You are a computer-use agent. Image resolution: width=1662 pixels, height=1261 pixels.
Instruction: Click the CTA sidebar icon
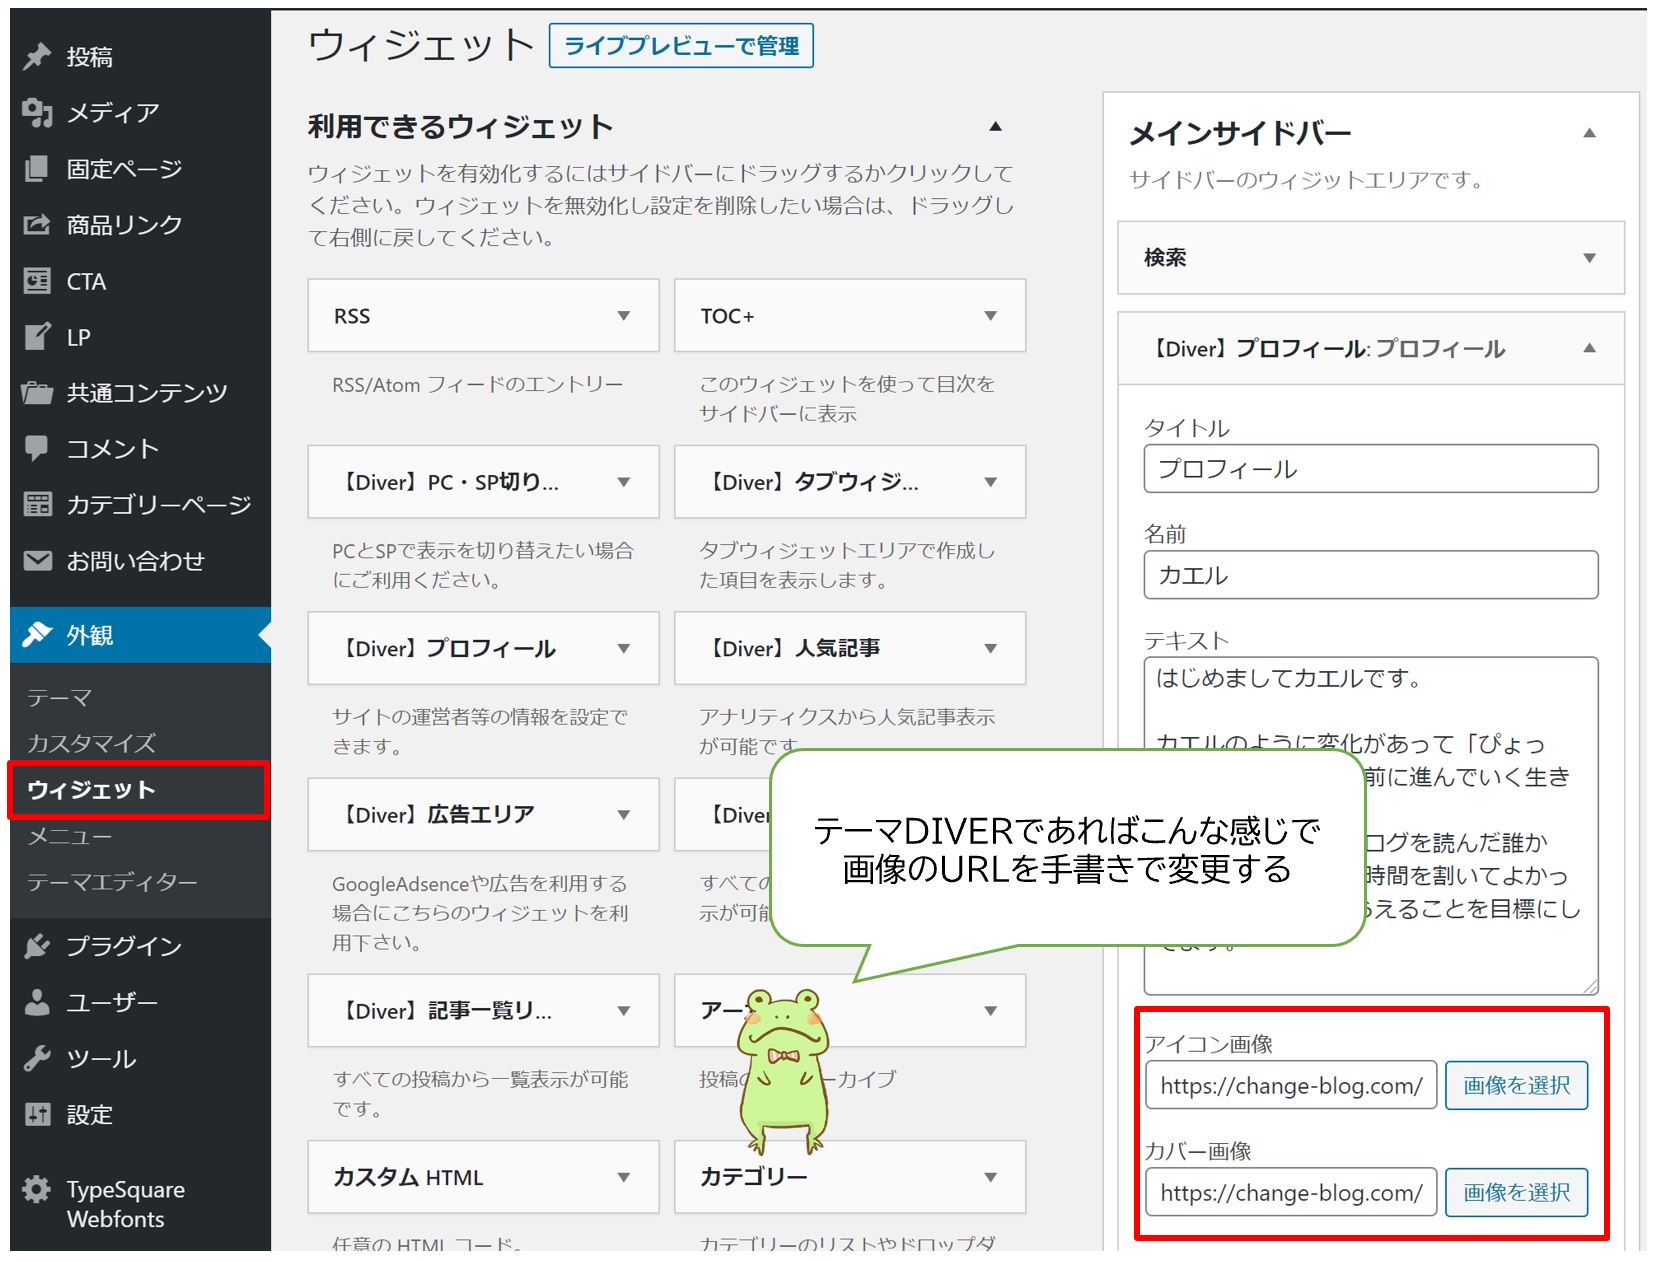36,281
